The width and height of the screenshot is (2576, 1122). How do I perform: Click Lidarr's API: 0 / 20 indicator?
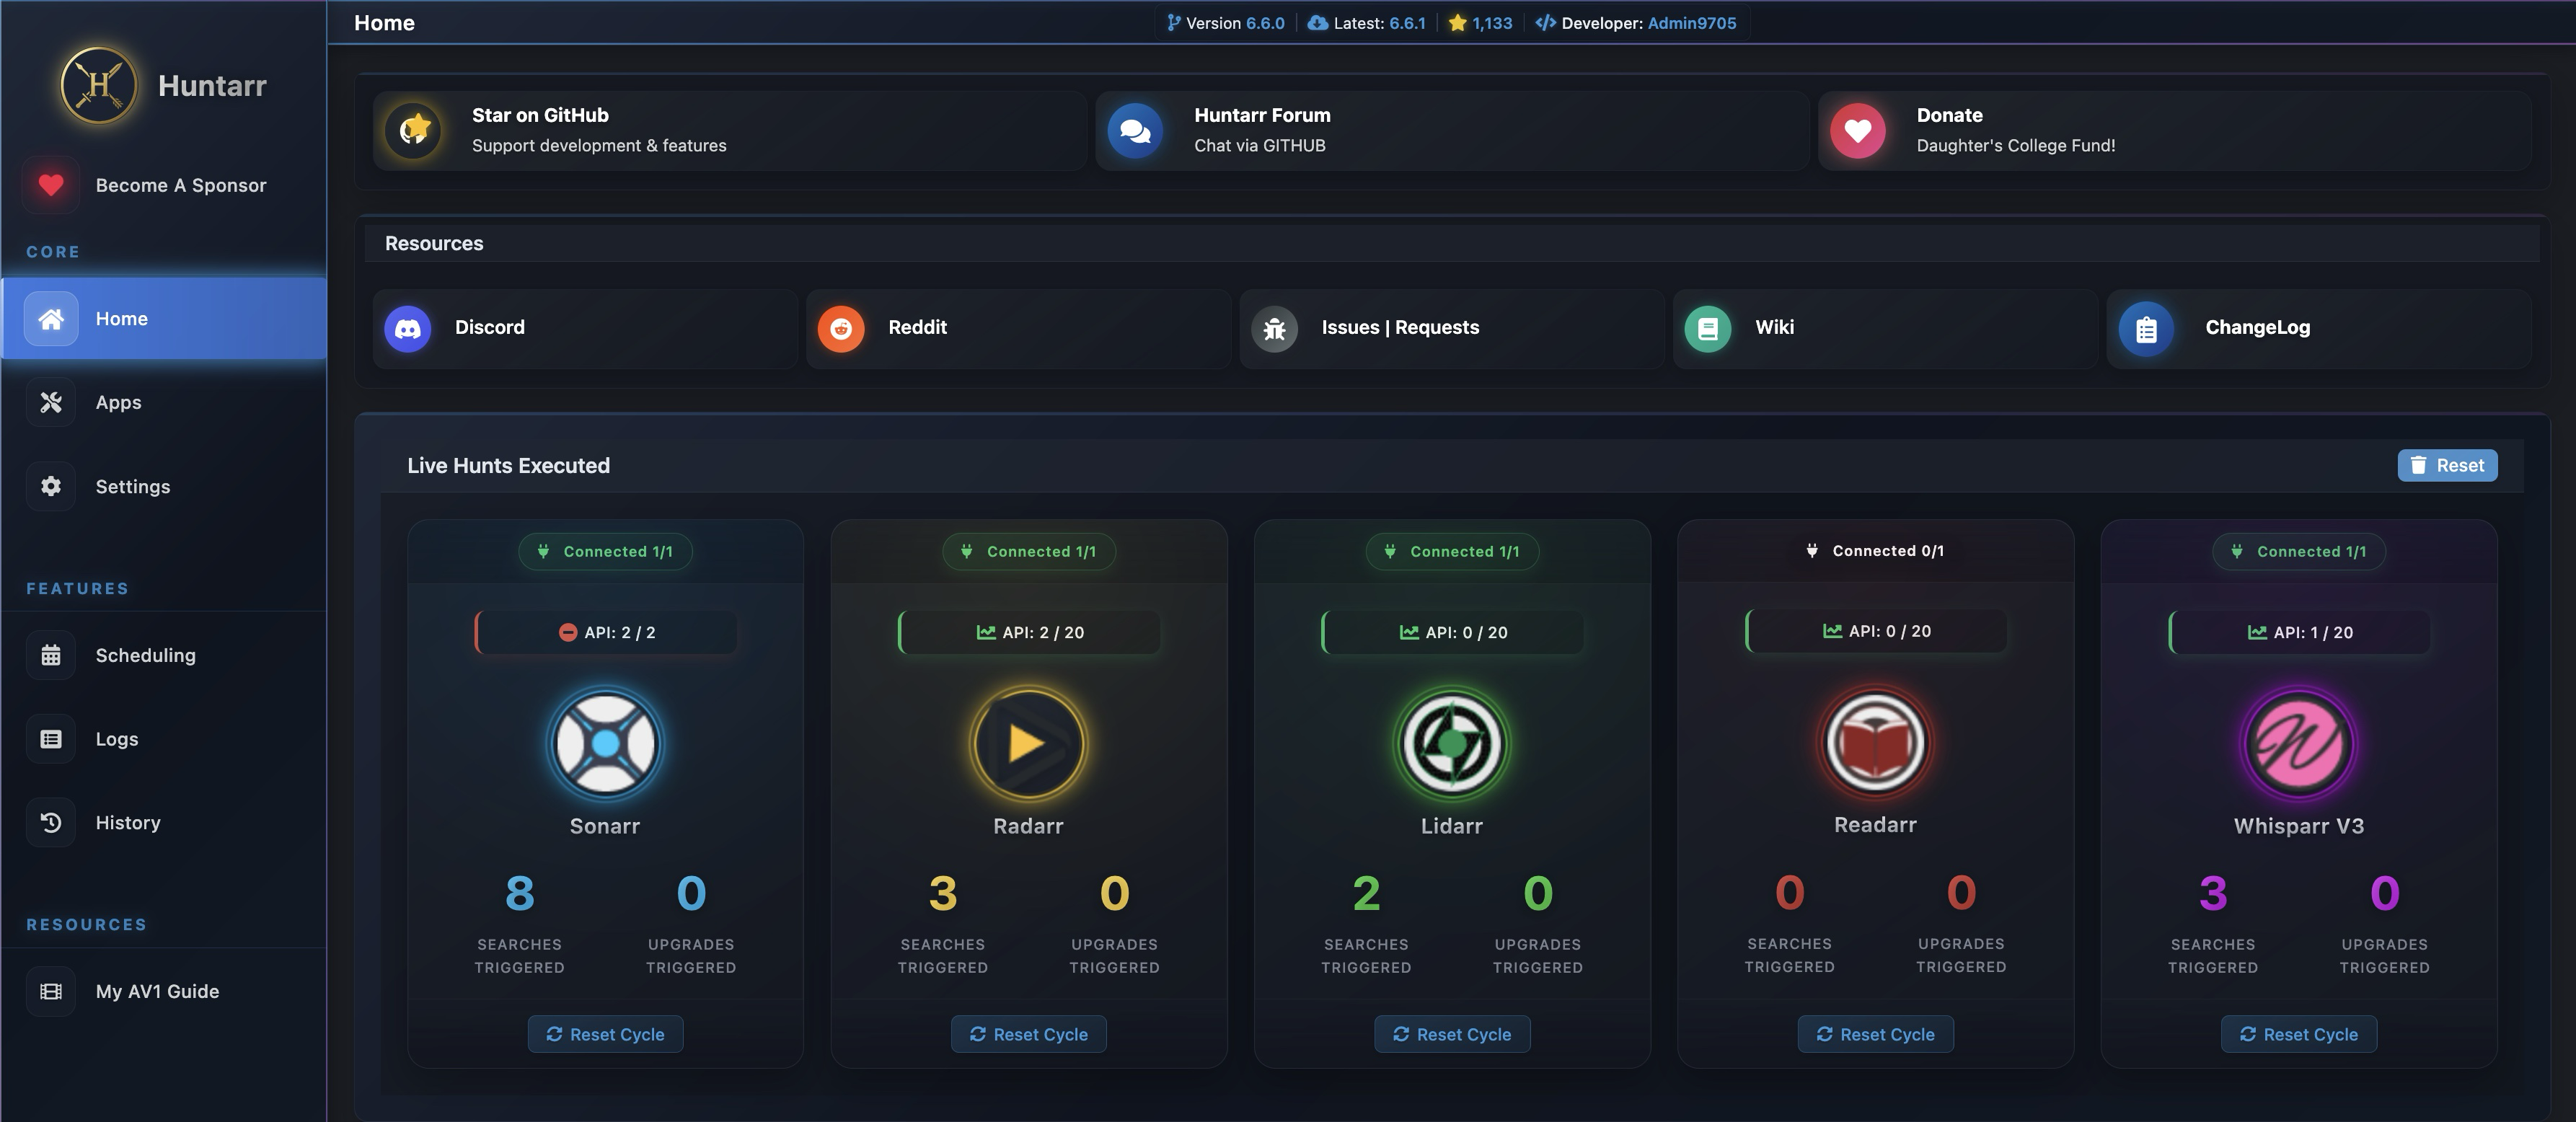[x=1452, y=632]
